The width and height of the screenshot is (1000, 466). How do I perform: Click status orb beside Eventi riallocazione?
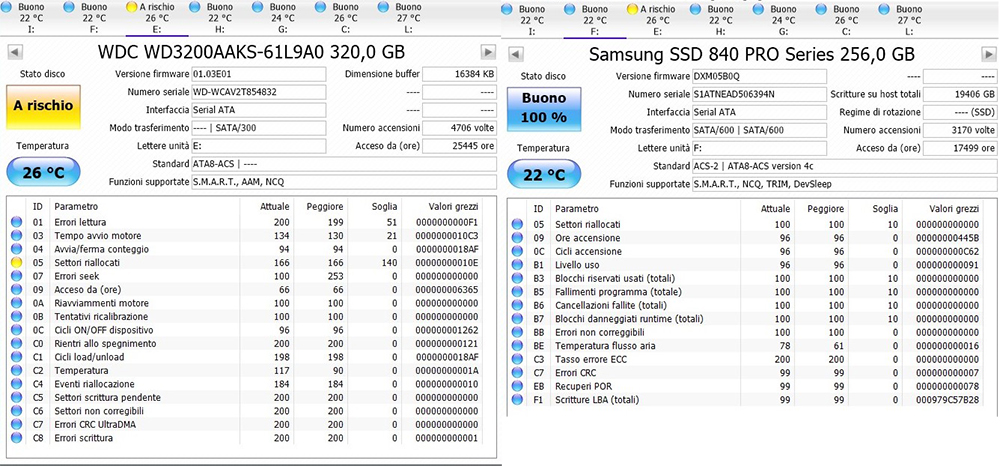16,384
